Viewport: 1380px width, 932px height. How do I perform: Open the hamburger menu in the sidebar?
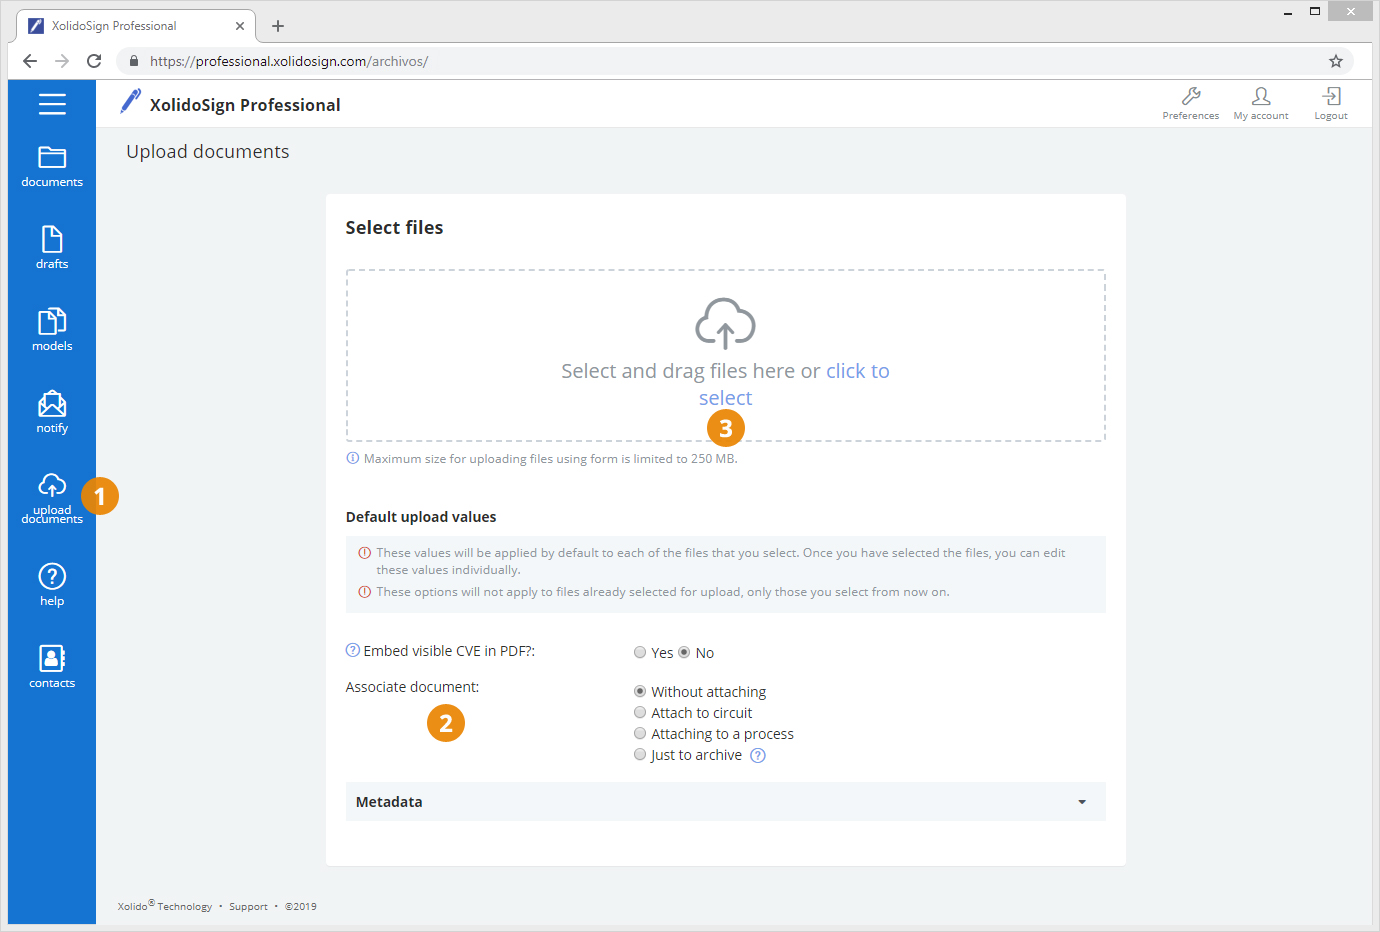coord(52,104)
